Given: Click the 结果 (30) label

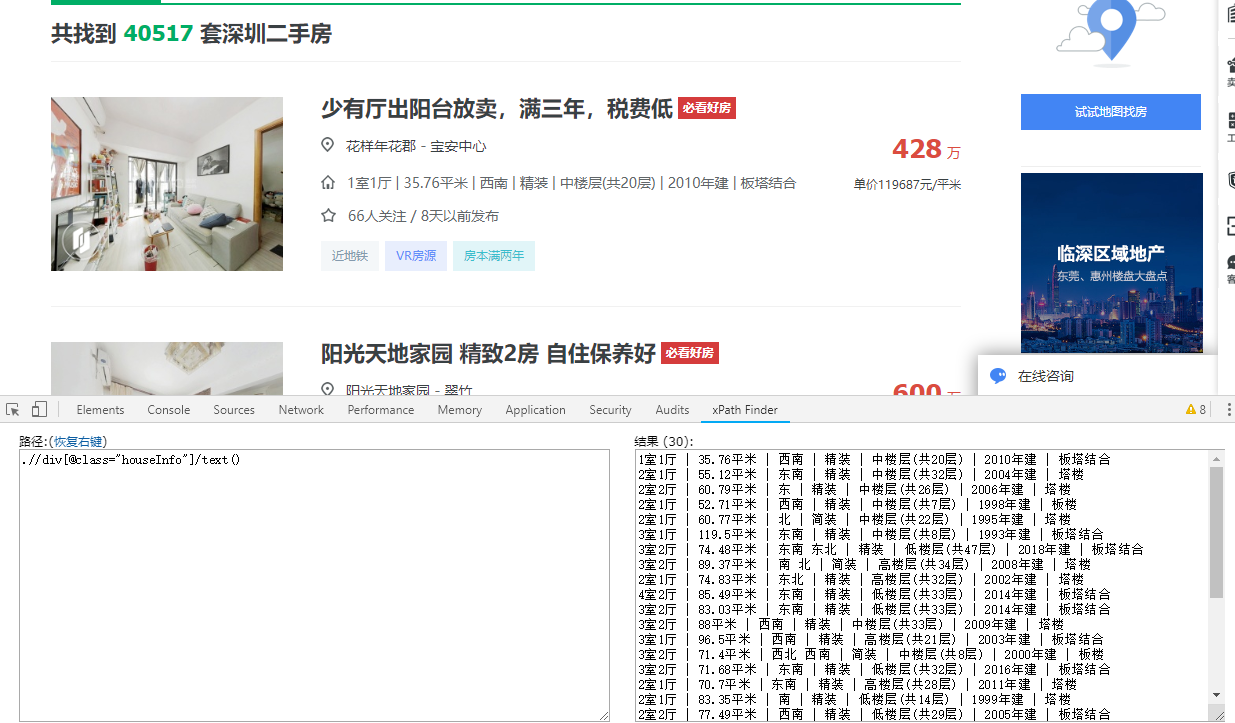Looking at the screenshot, I should pos(664,441).
